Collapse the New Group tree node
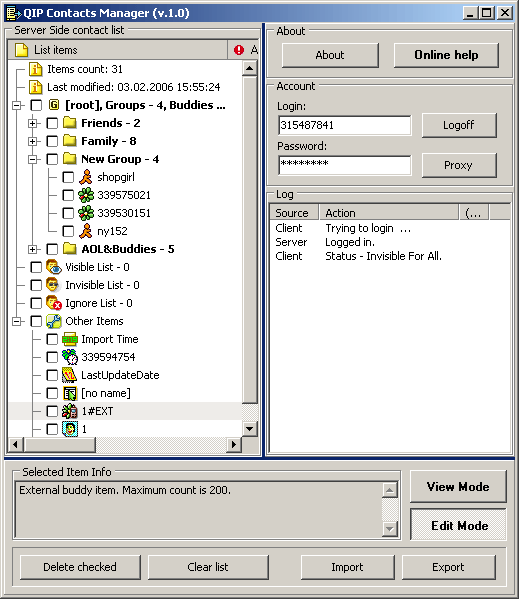This screenshot has height=599, width=519. pos(33,159)
